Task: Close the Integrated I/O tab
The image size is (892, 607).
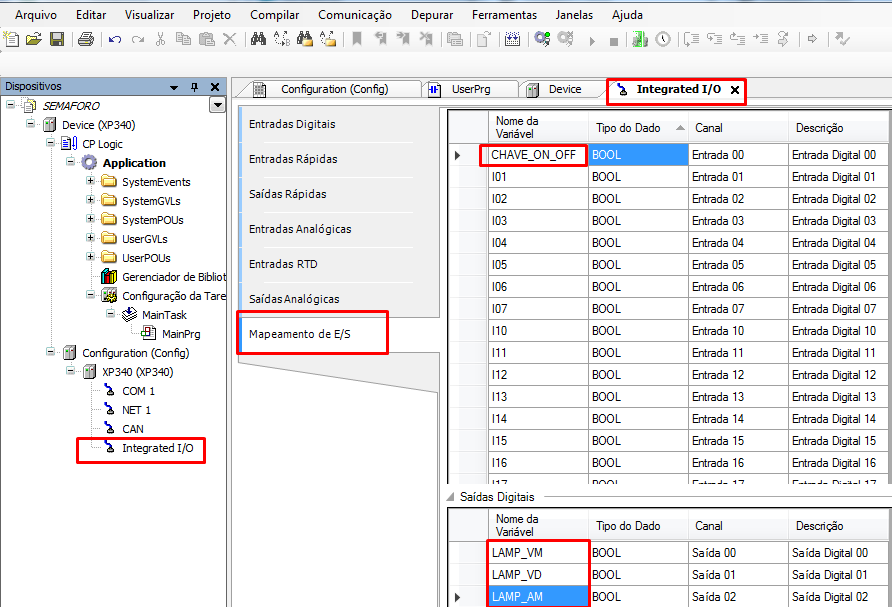Action: tap(735, 90)
